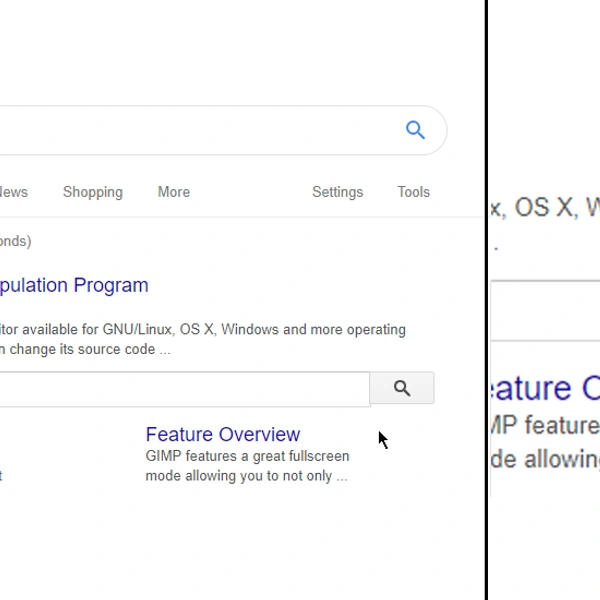Click the gray site search magnifier button
Viewport: 600px width, 600px height.
pyautogui.click(x=402, y=388)
